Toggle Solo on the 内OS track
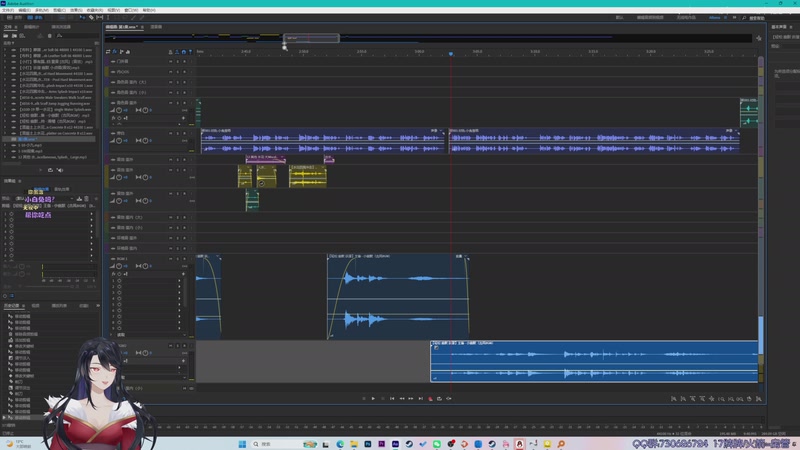 178,72
